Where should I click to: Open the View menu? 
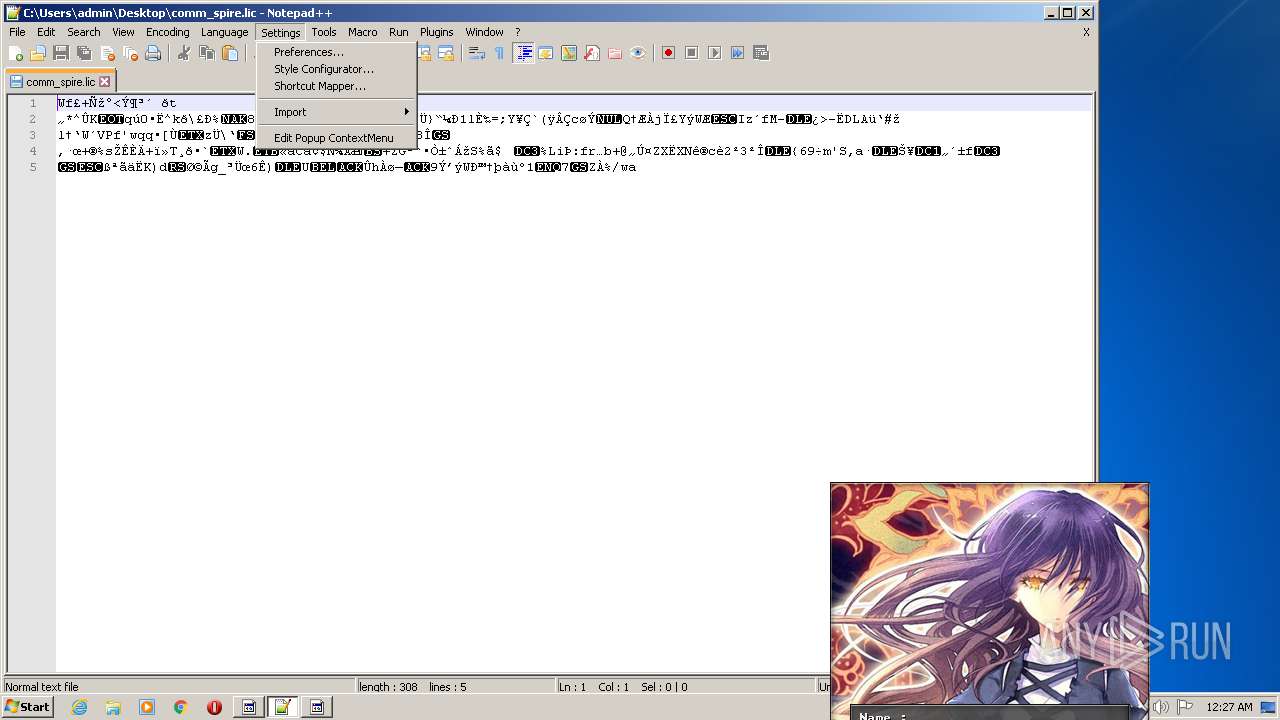123,32
